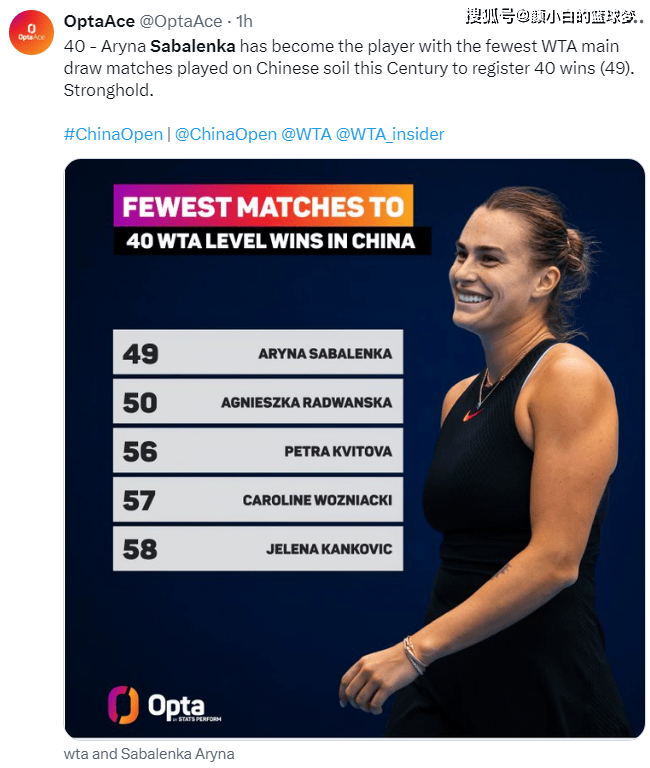Click the @ChinaOpen mention
Screen dimensions: 650x768
(x=226, y=134)
